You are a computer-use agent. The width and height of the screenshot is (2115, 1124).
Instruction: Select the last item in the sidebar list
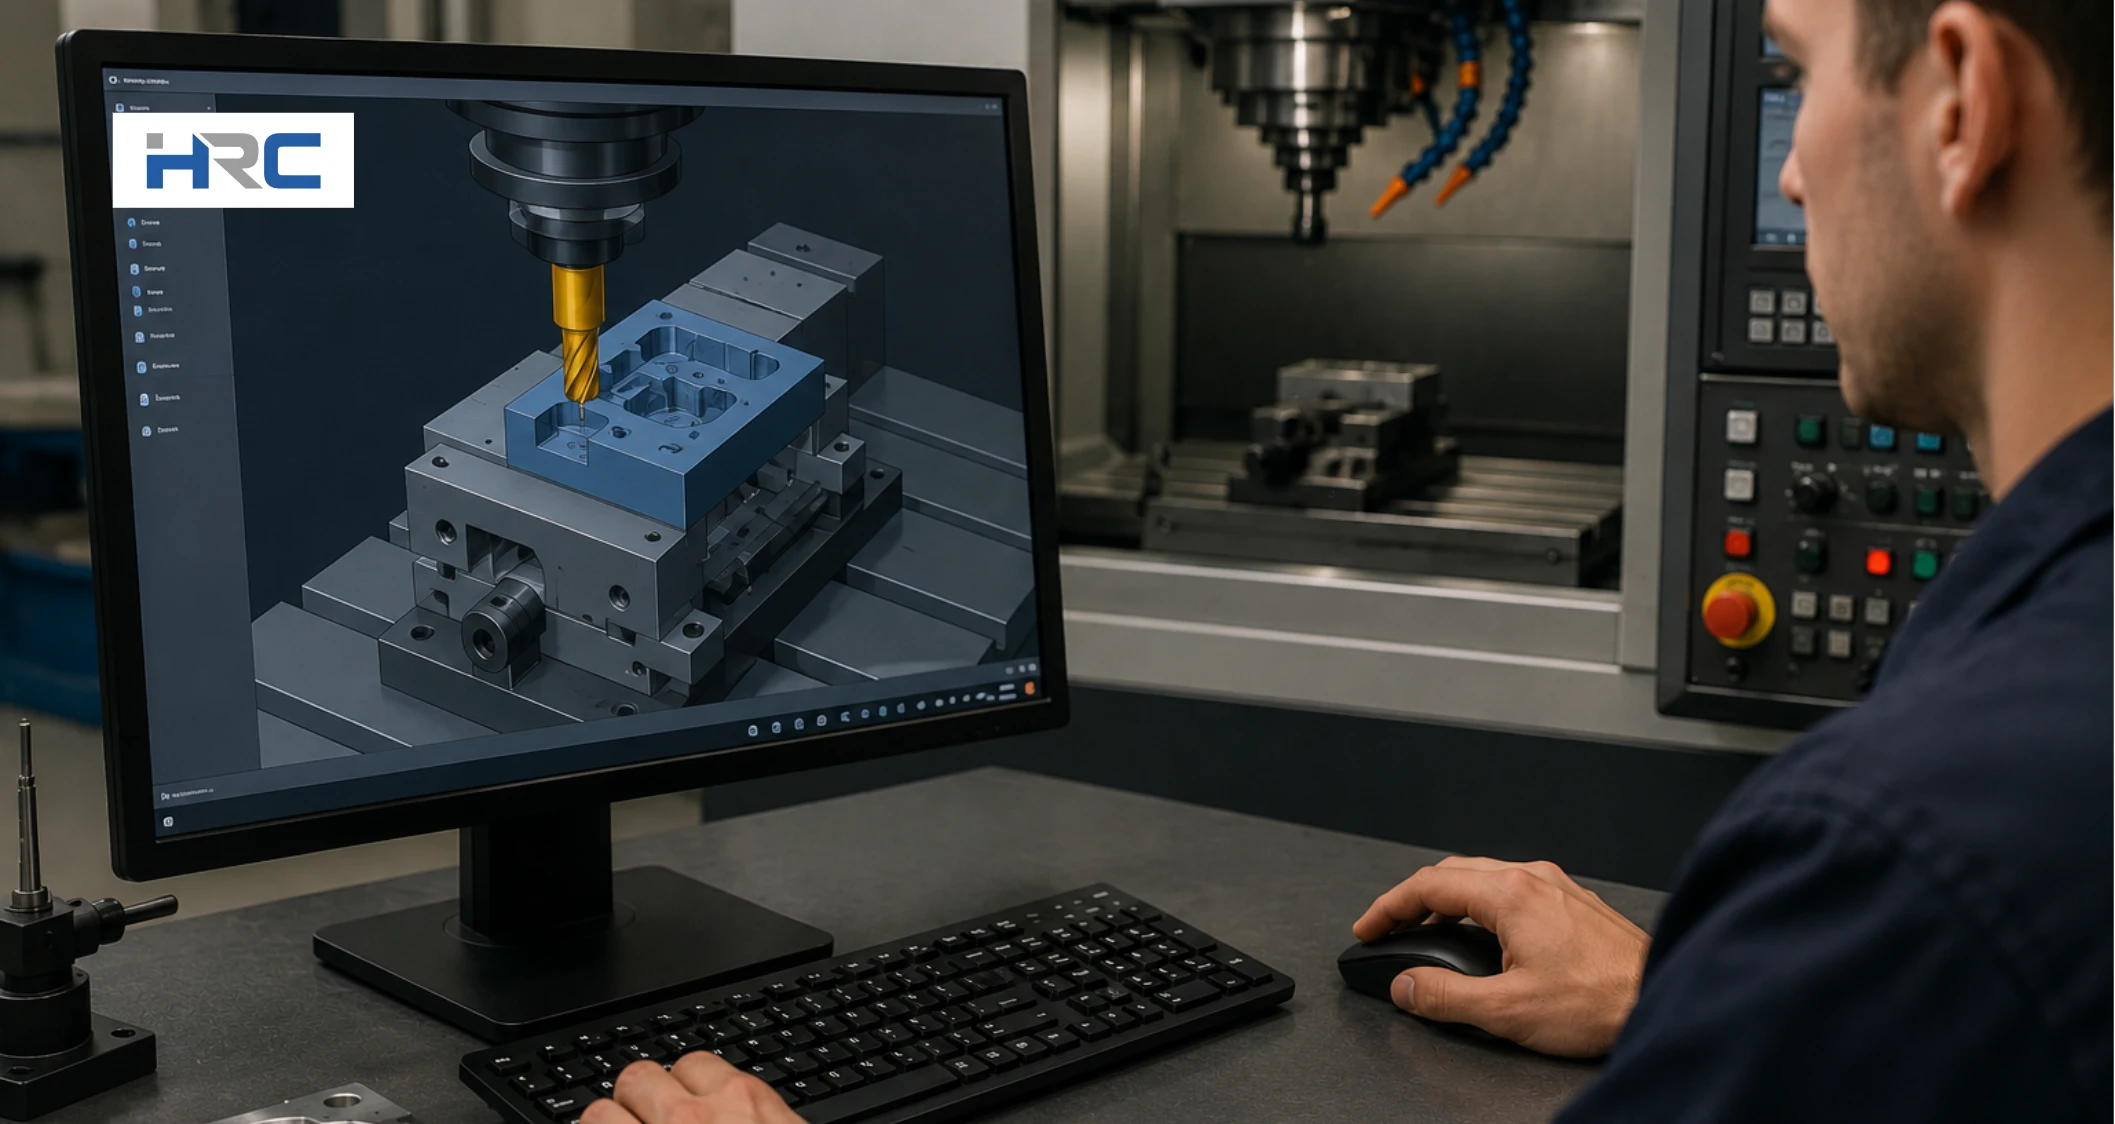click(160, 431)
